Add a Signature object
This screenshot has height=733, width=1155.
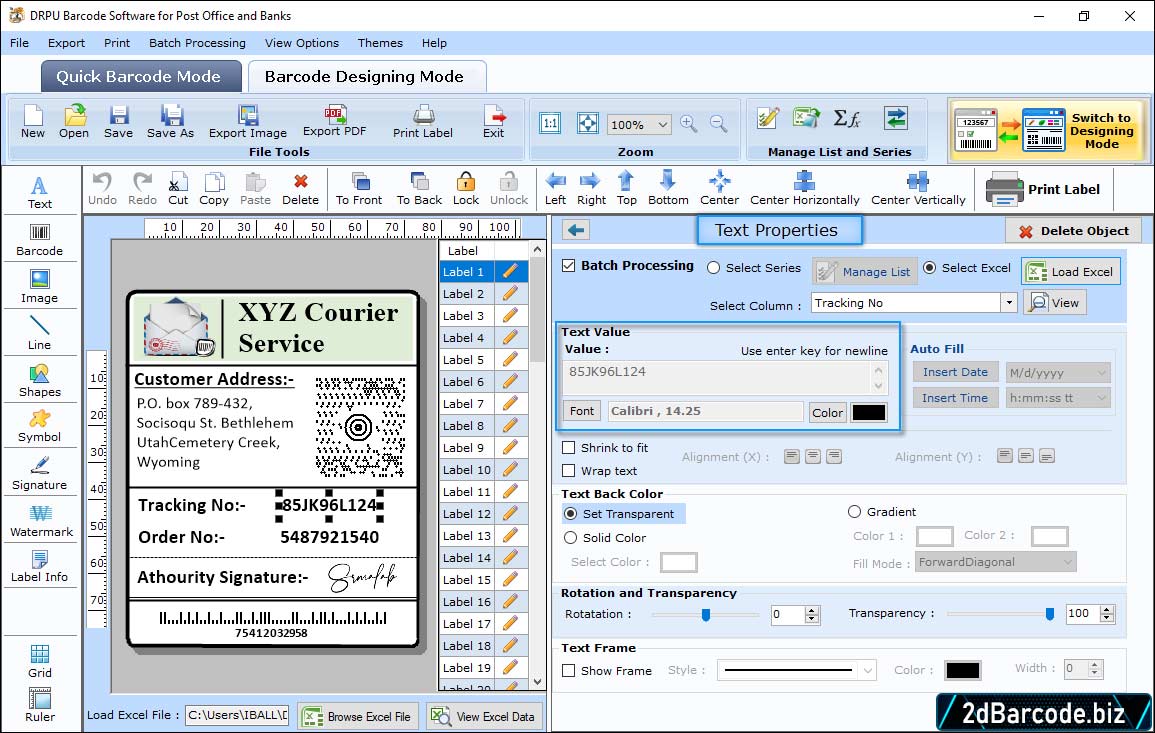click(40, 474)
